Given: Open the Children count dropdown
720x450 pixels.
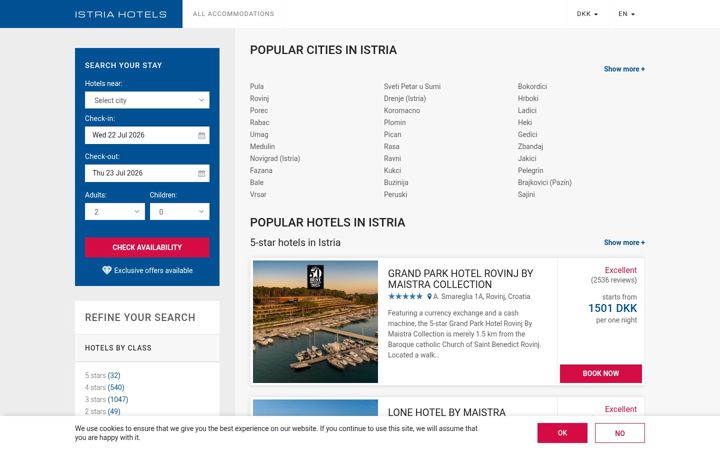Looking at the screenshot, I should click(180, 212).
